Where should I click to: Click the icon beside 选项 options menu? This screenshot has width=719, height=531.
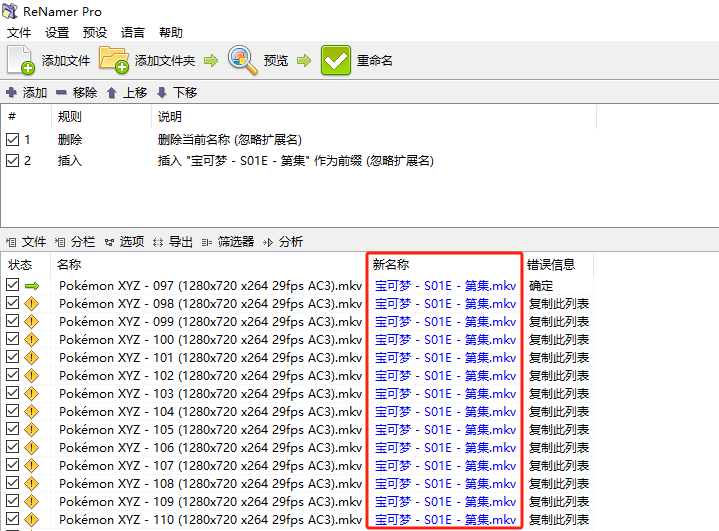pos(109,242)
